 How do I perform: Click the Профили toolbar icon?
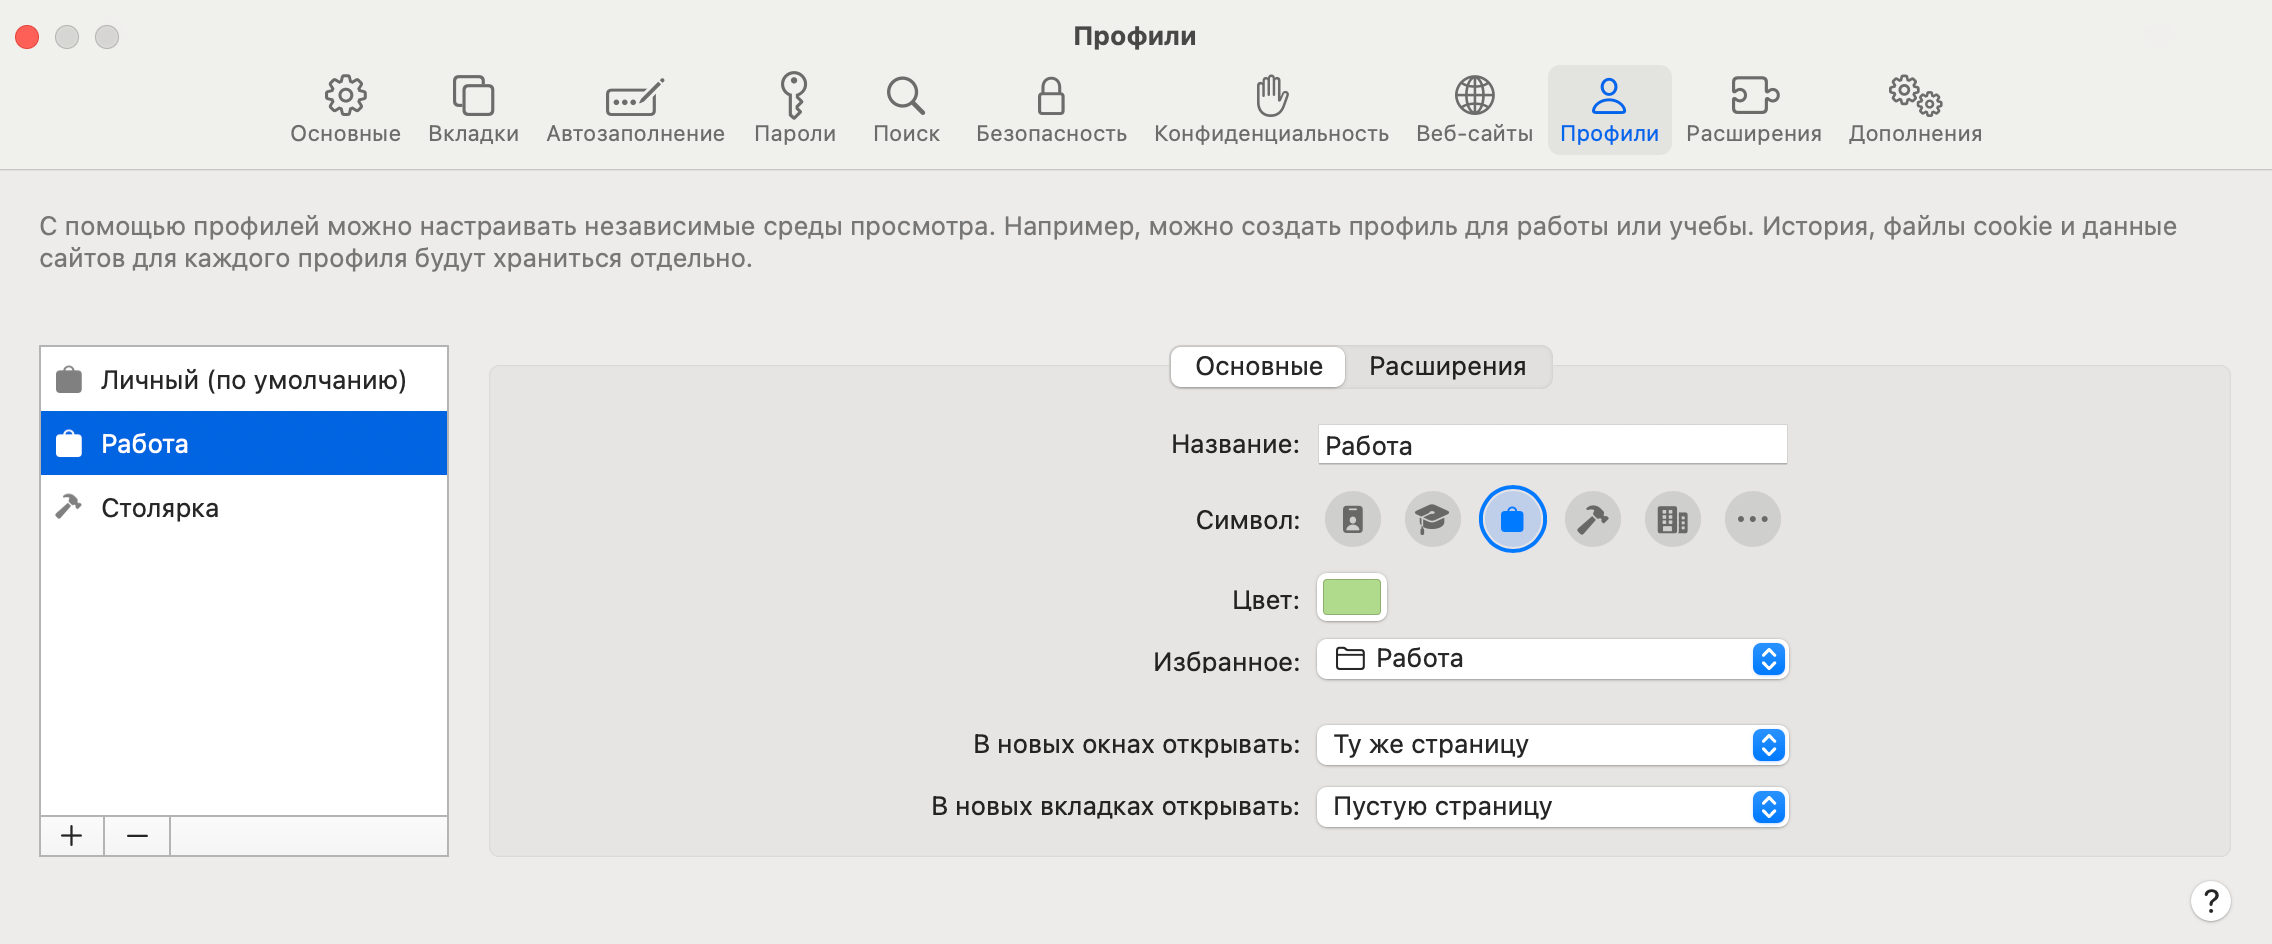coord(1609,110)
